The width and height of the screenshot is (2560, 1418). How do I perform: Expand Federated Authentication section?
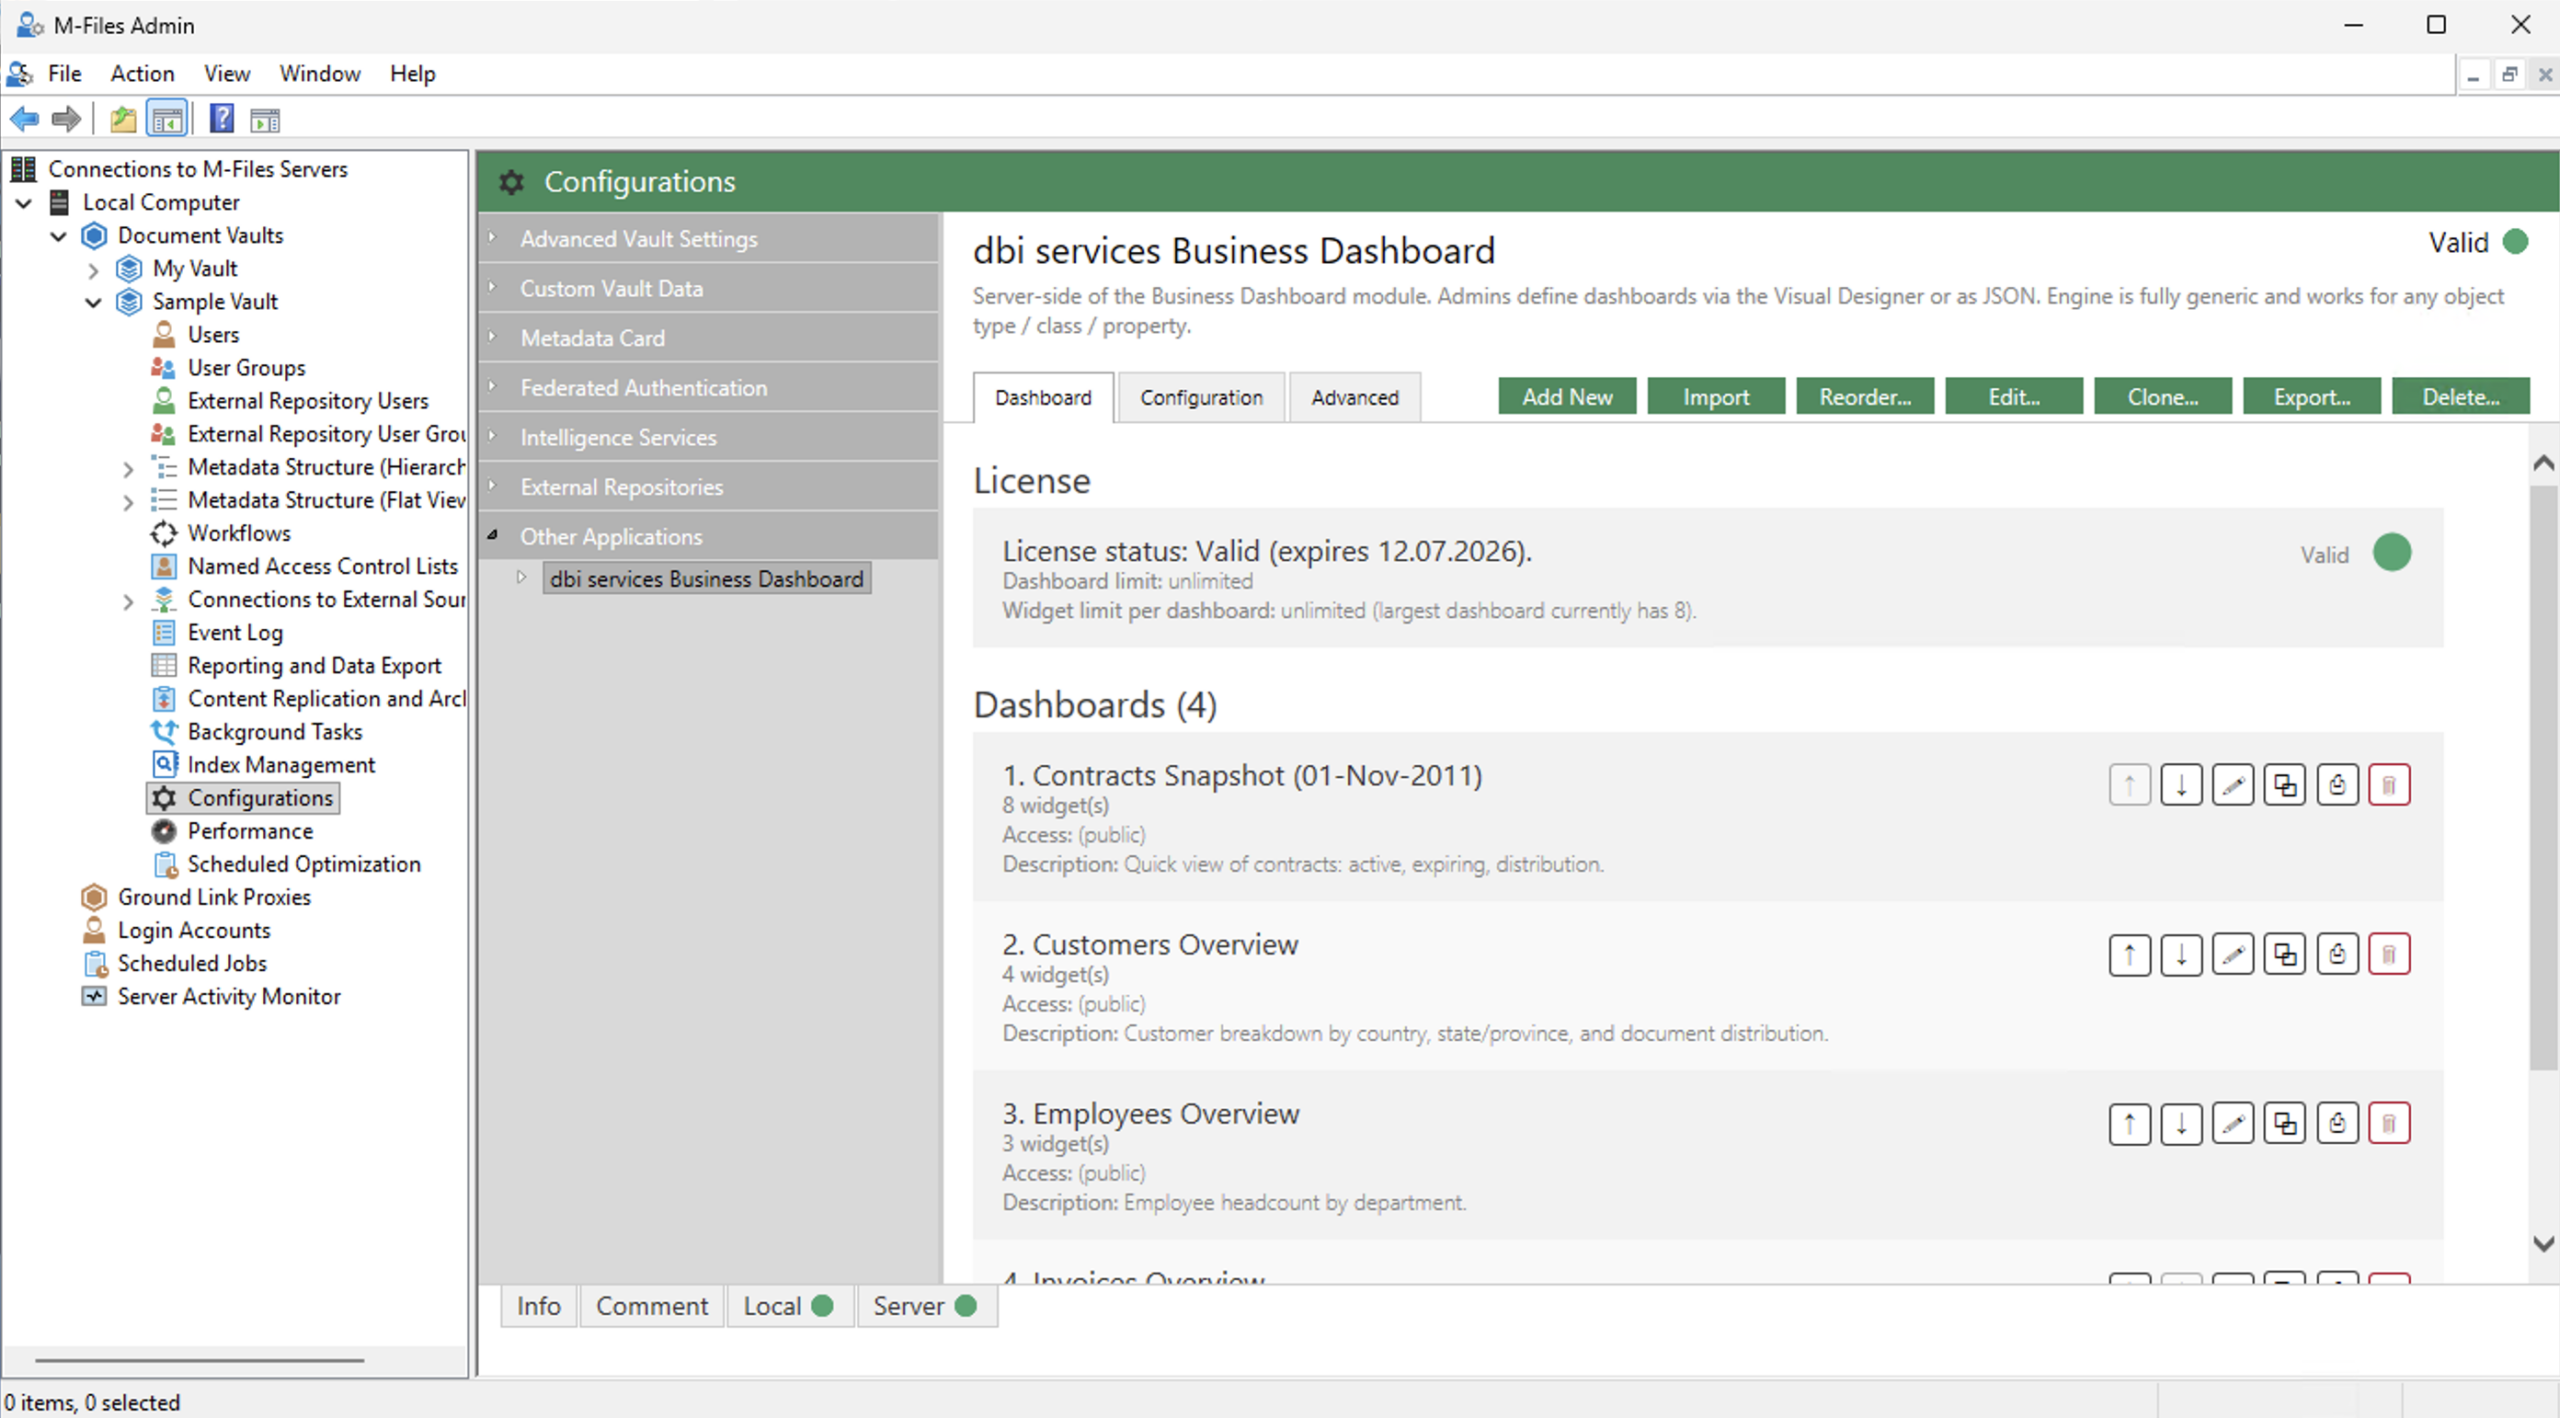point(493,386)
